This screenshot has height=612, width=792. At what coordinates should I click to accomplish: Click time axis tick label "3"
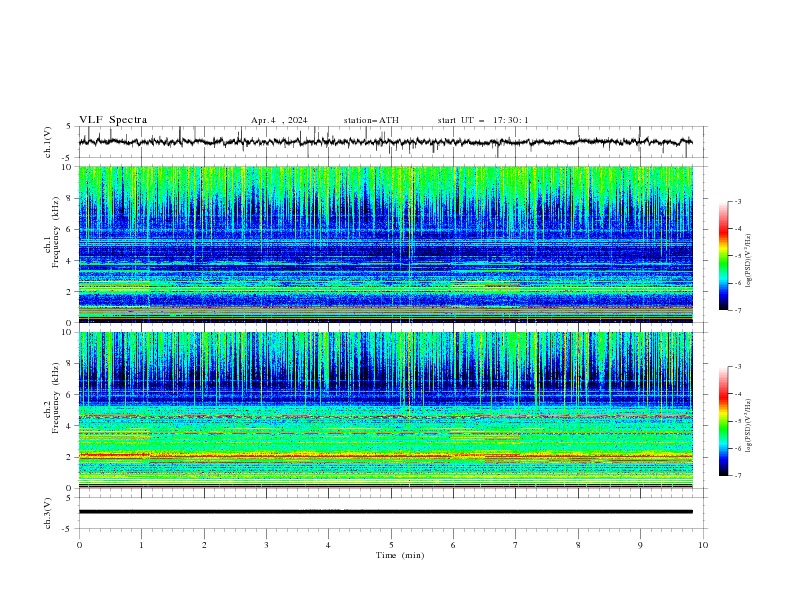click(266, 545)
